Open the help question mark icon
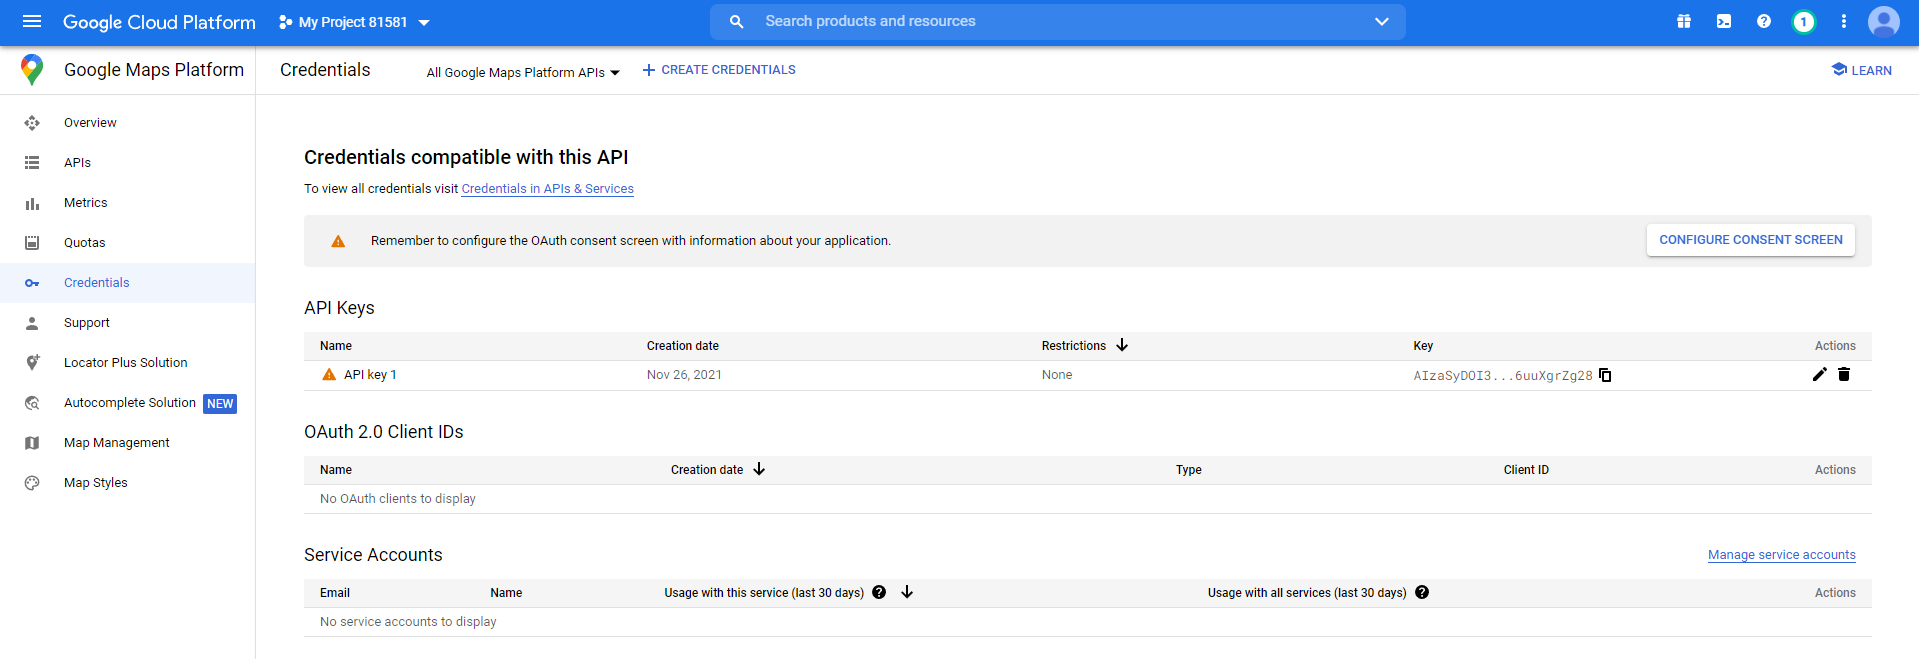Image resolution: width=1919 pixels, height=659 pixels. click(x=1764, y=21)
